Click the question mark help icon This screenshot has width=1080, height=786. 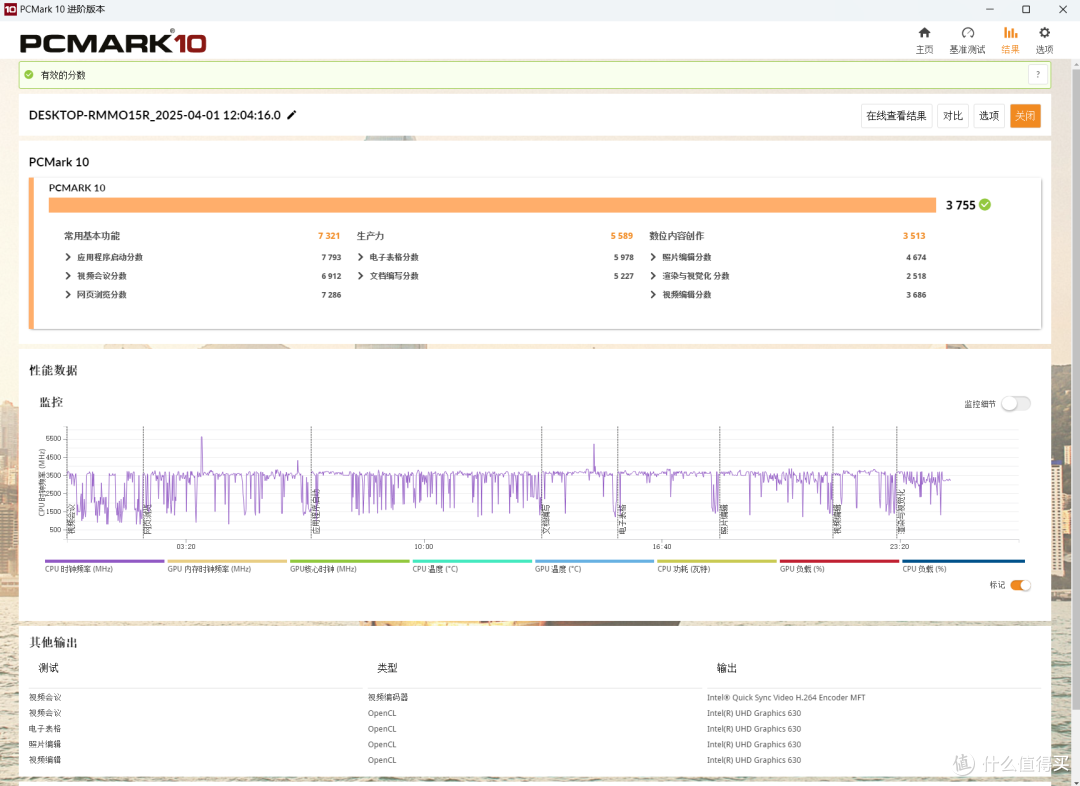coord(1037,74)
